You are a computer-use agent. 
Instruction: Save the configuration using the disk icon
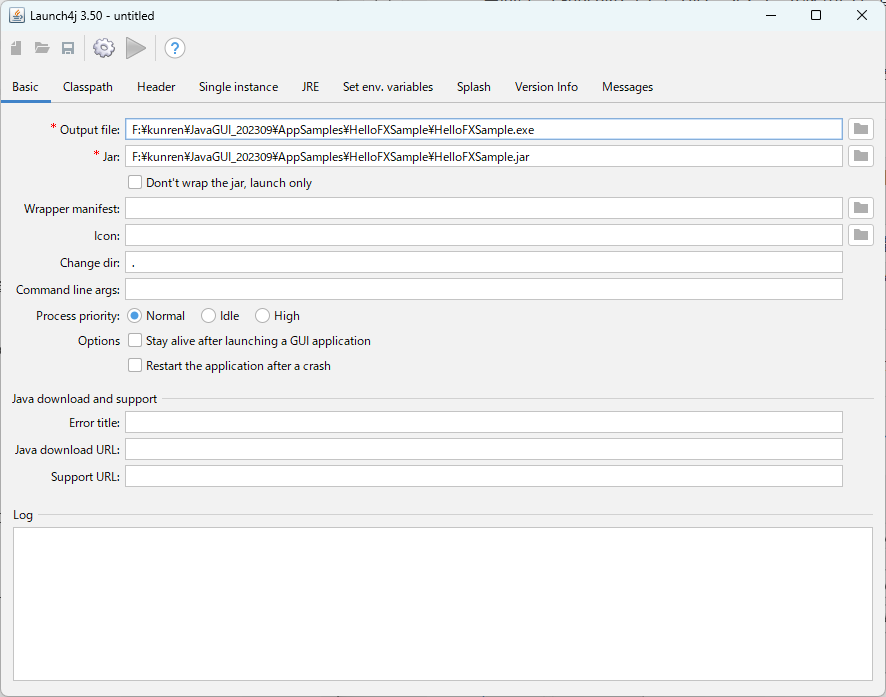pos(68,48)
